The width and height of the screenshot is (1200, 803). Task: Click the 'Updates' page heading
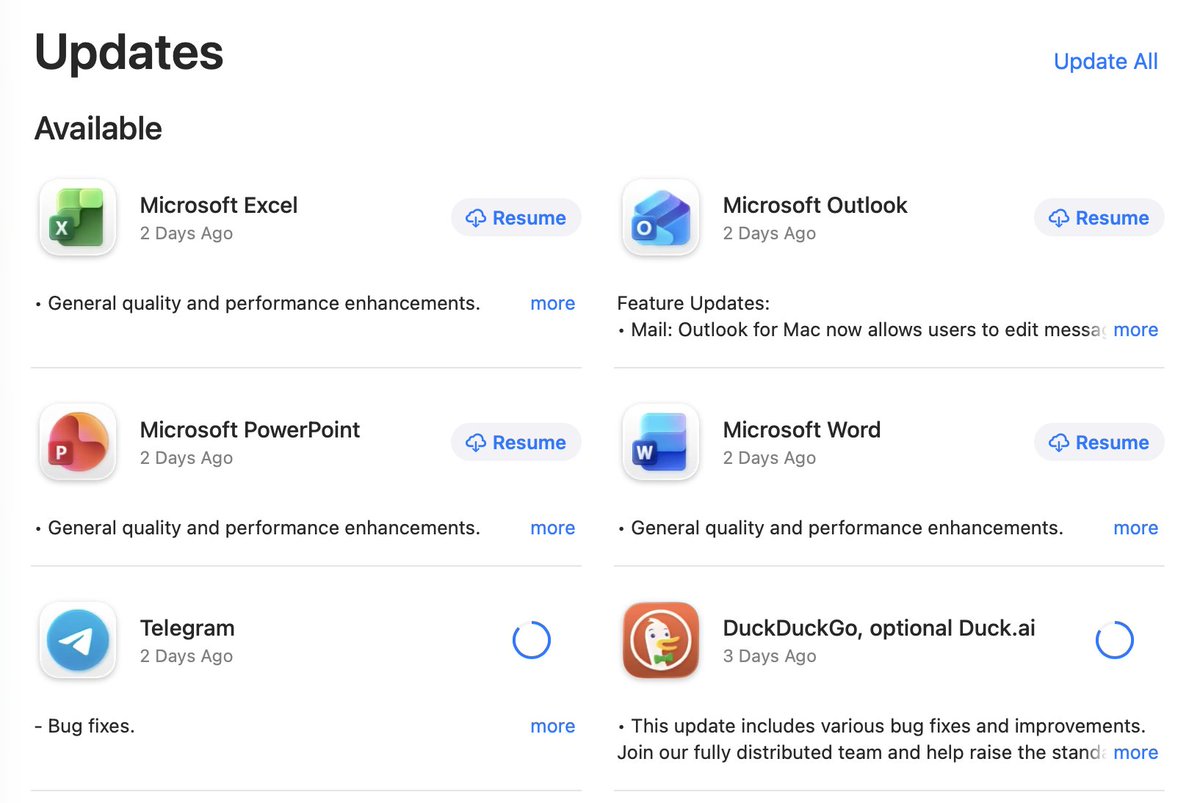click(x=129, y=52)
